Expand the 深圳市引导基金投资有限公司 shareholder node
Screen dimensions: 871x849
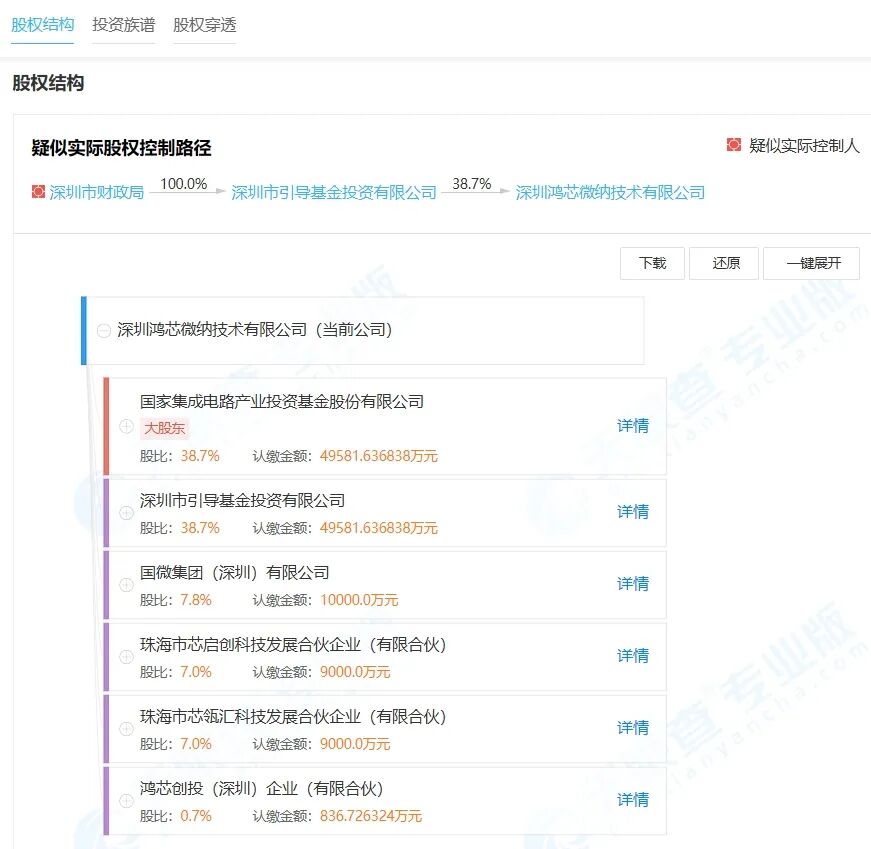[x=126, y=513]
